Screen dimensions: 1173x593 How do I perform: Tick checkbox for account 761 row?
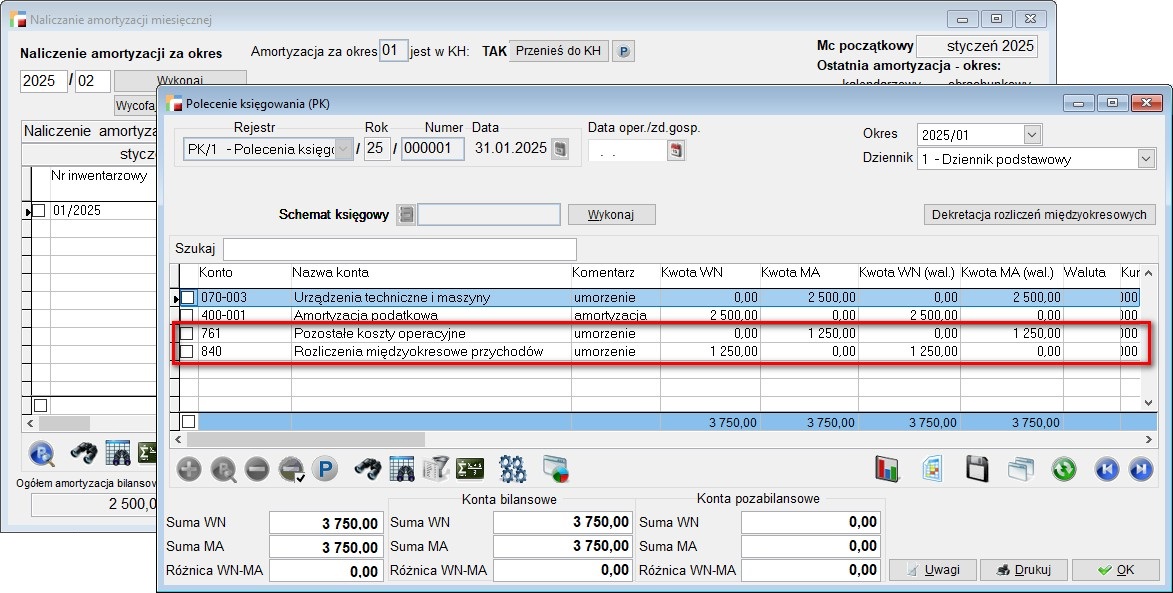[x=188, y=333]
